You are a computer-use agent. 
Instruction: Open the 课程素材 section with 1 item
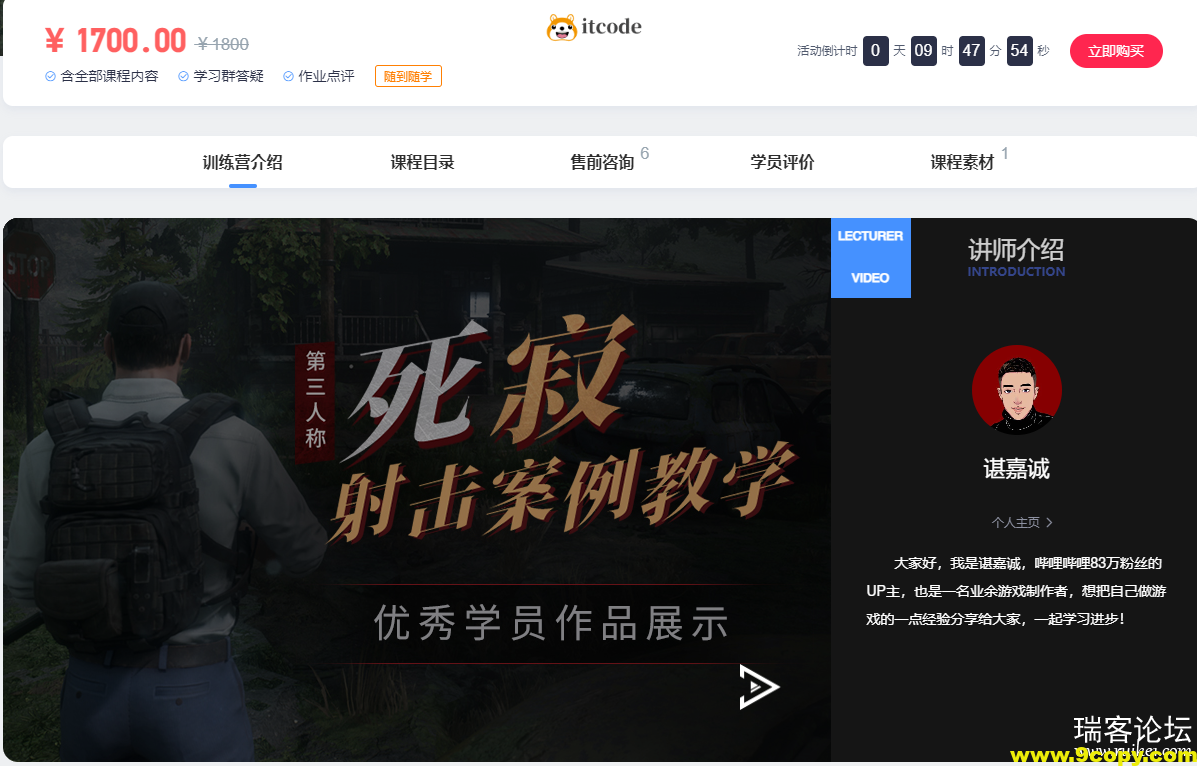tap(963, 162)
